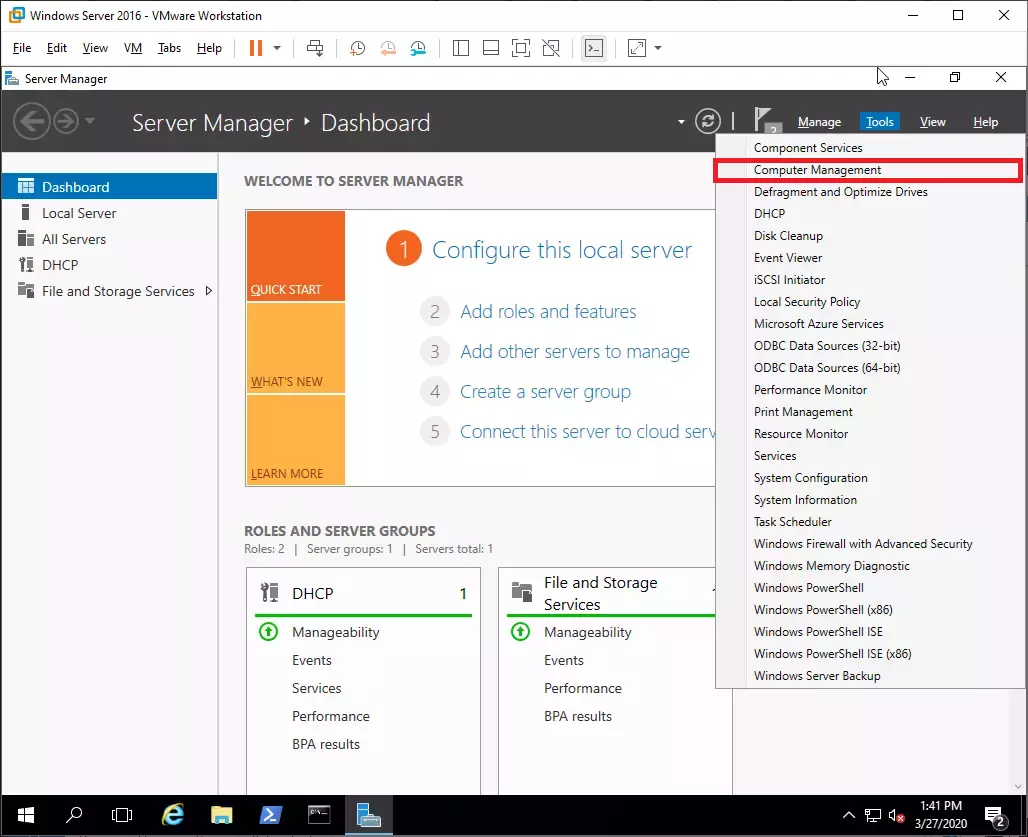Toggle the console view icon in the VMware toolbar
This screenshot has width=1028, height=837.
pos(594,48)
